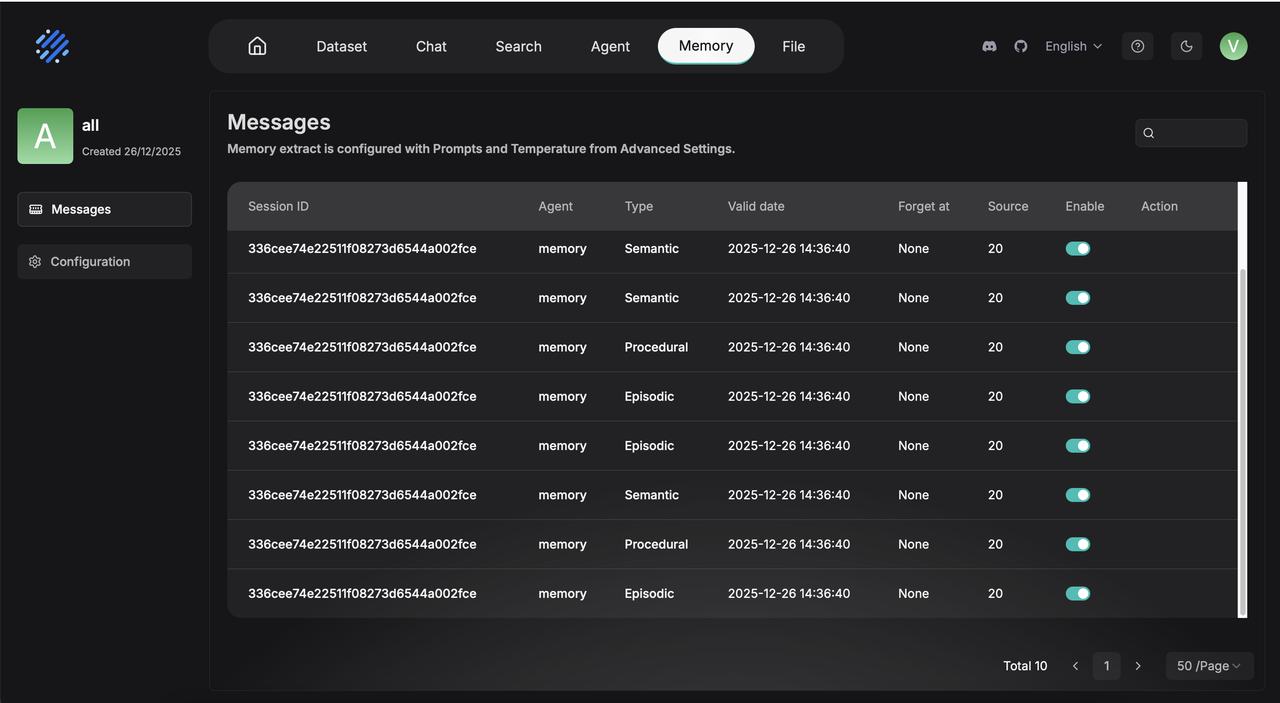
Task: Go to next page chevron
Action: click(1137, 666)
